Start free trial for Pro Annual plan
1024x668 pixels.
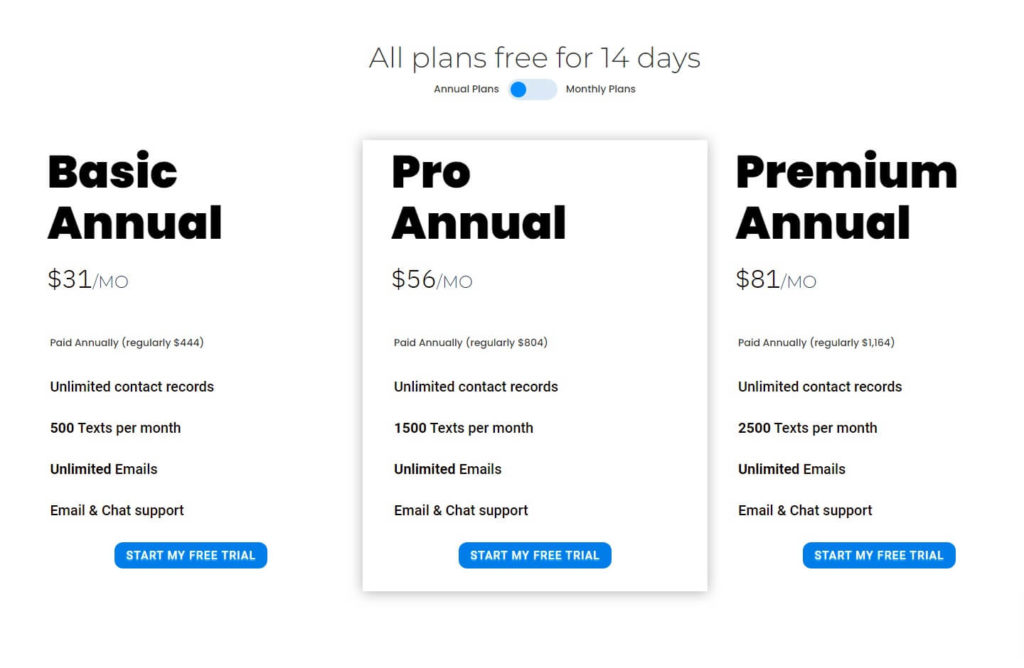pos(535,555)
